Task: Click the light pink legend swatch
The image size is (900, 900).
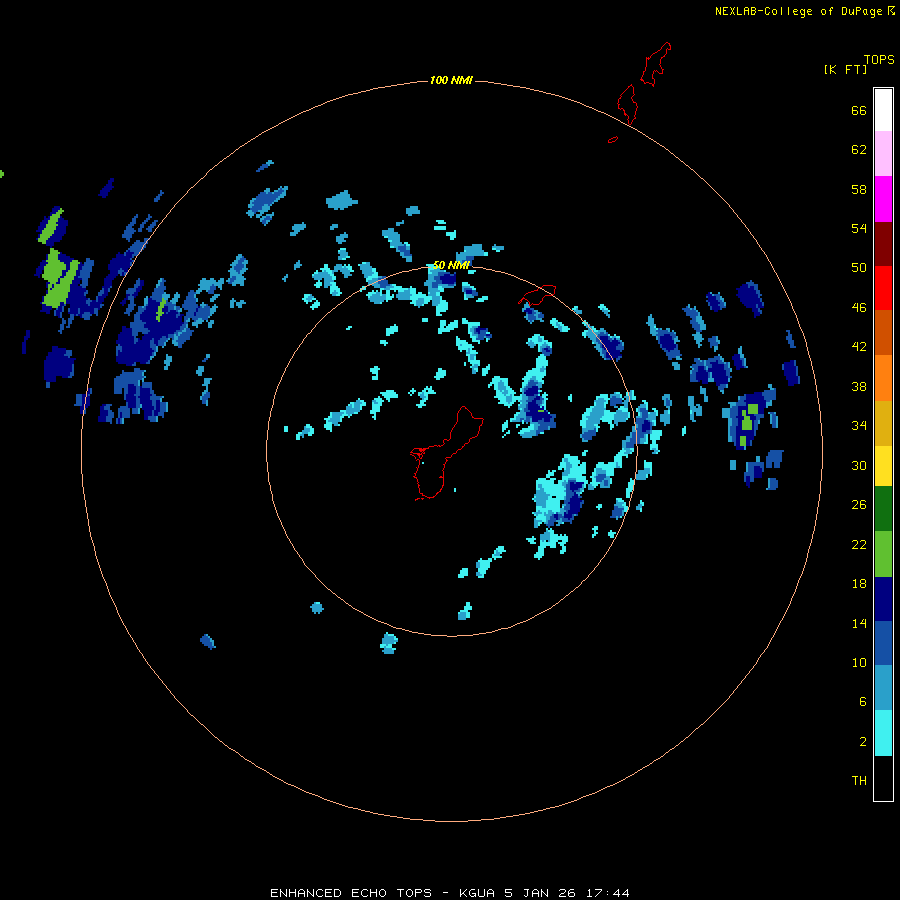Action: click(x=883, y=153)
